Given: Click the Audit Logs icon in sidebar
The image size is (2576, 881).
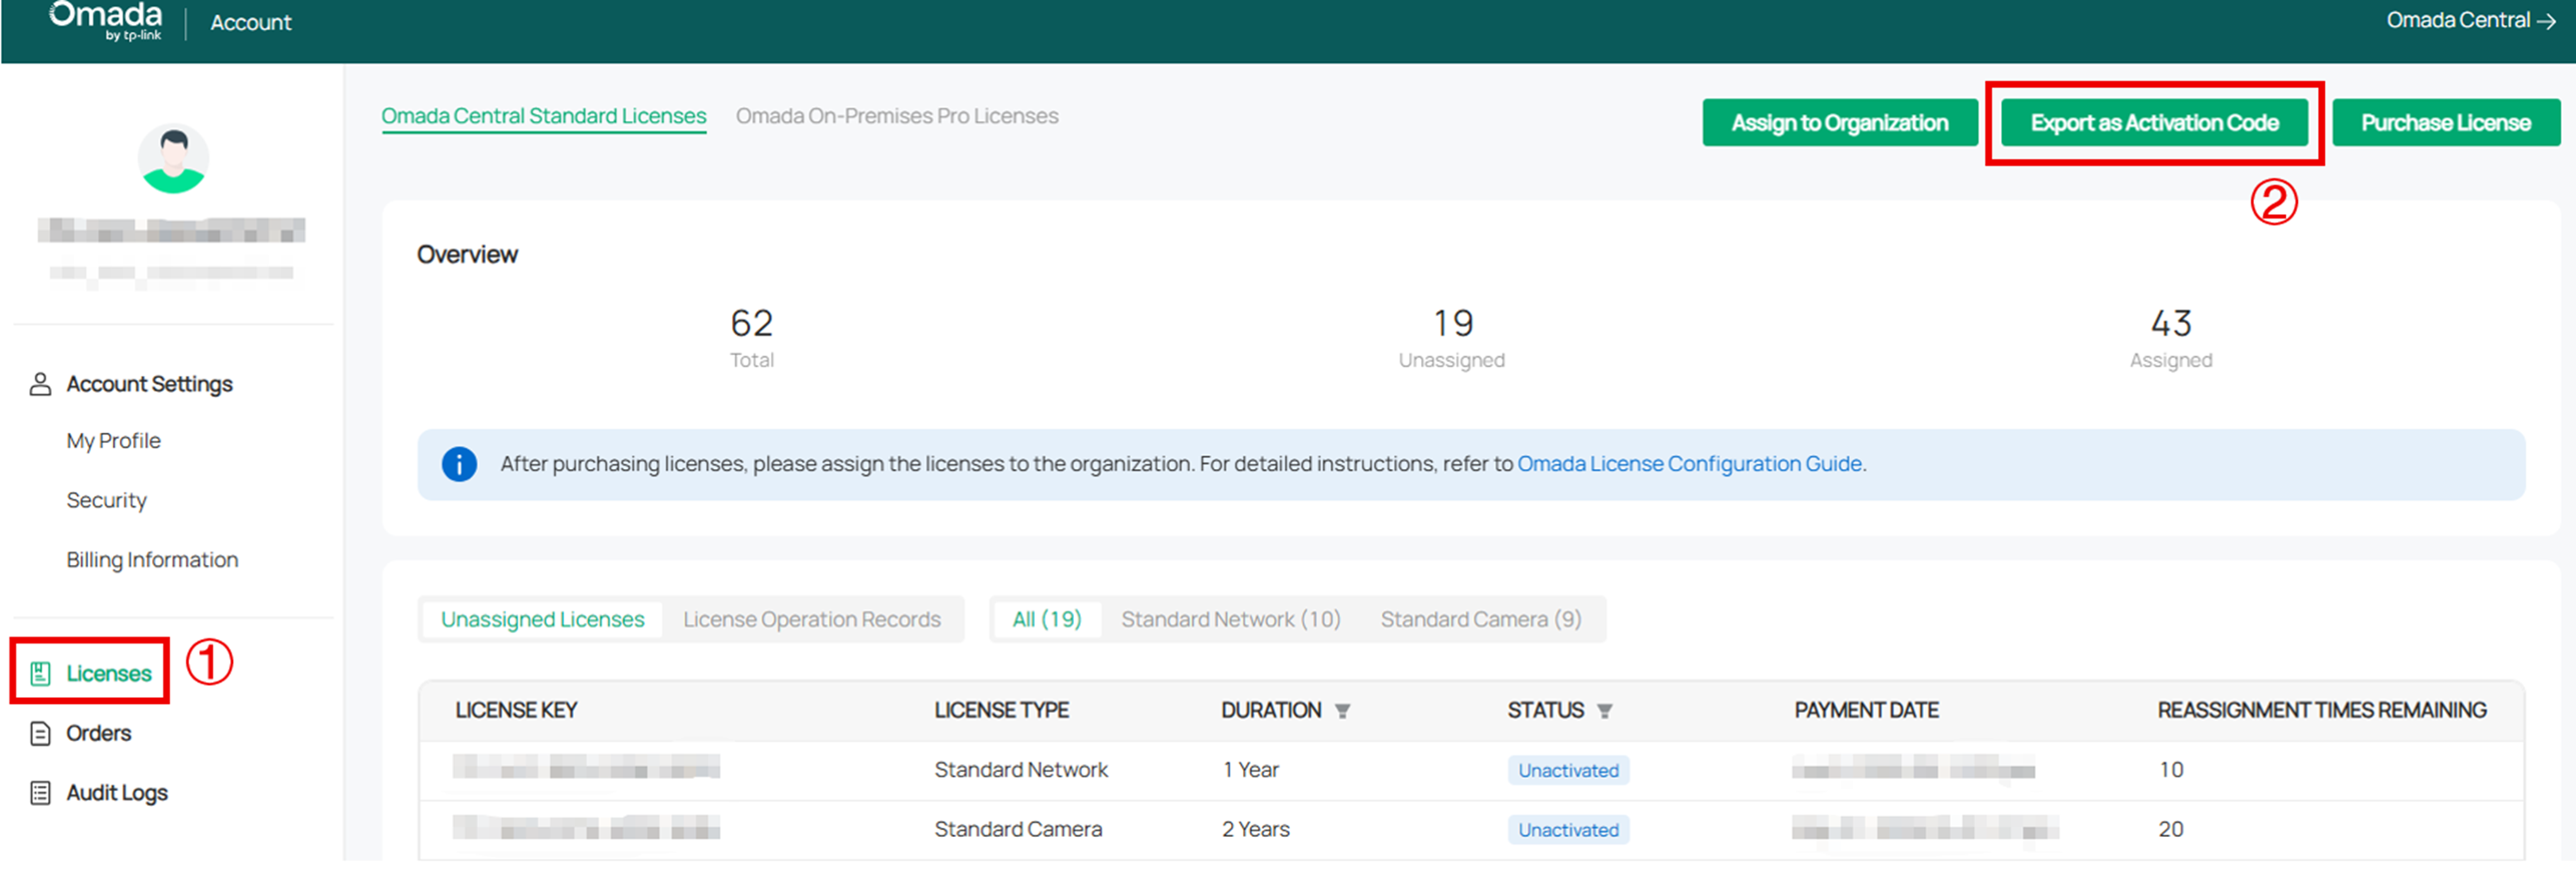Looking at the screenshot, I should pos(40,792).
